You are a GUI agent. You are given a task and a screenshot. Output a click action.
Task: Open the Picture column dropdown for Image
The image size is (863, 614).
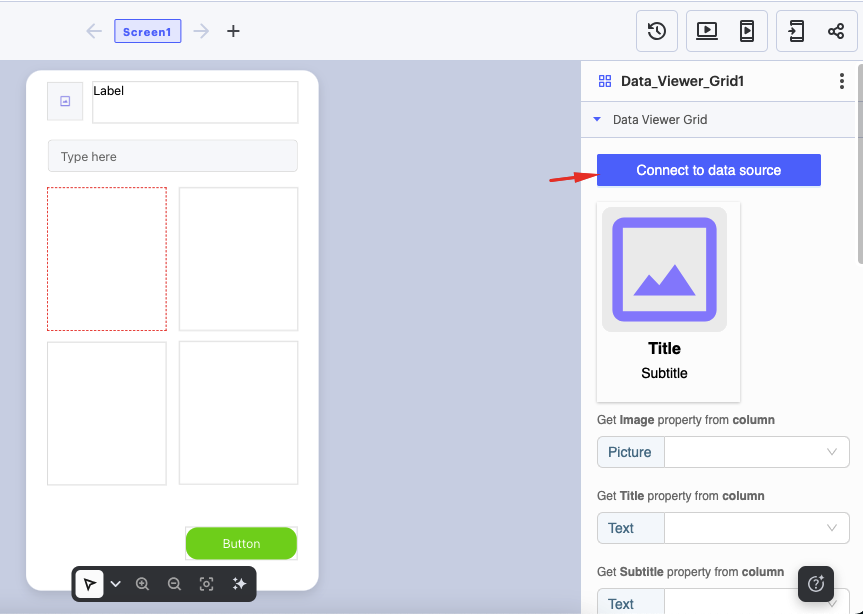(x=755, y=452)
